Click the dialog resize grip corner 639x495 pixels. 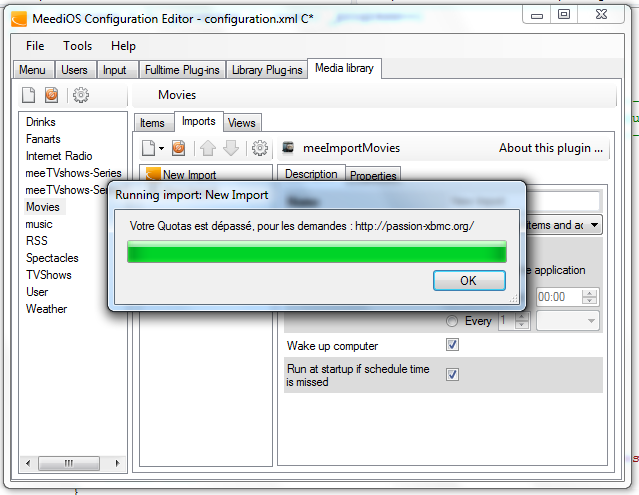coord(514,299)
